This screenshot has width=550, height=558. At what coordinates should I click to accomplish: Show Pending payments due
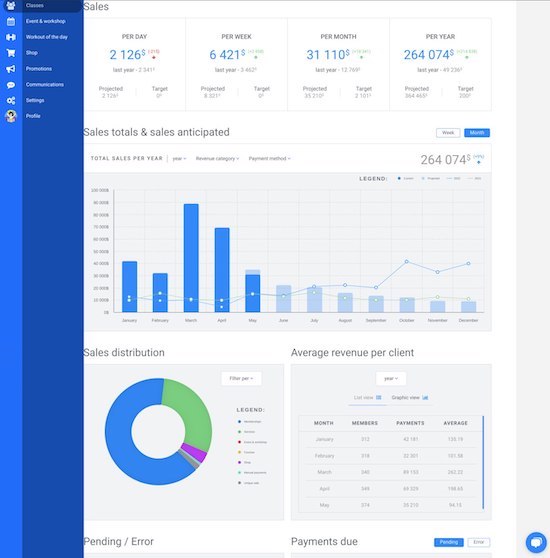coord(449,542)
